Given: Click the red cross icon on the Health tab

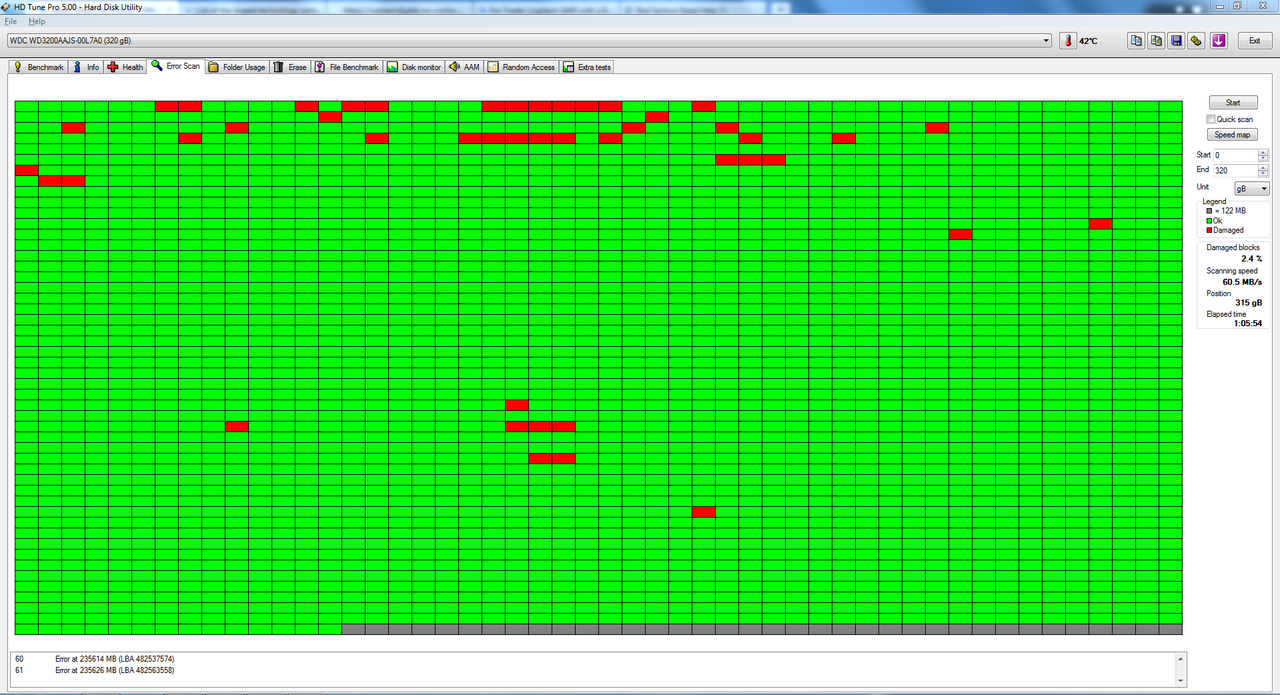Looking at the screenshot, I should (x=113, y=67).
